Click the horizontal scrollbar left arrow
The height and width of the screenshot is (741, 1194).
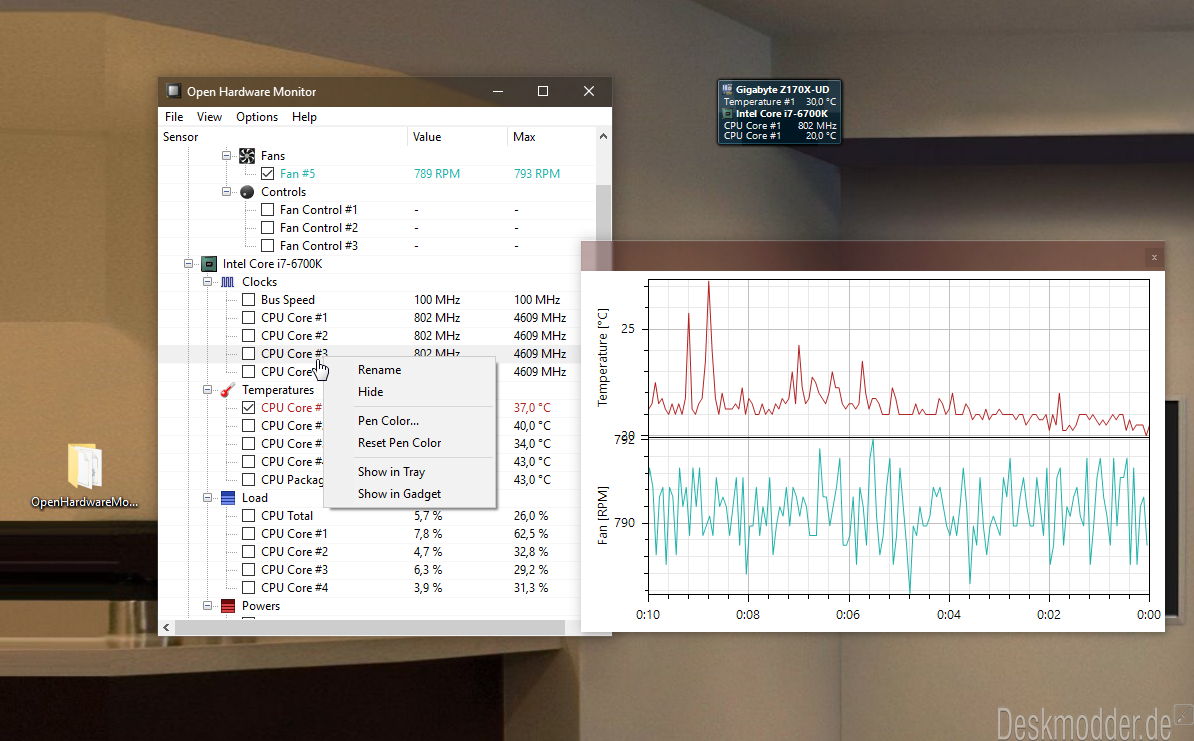pos(166,628)
